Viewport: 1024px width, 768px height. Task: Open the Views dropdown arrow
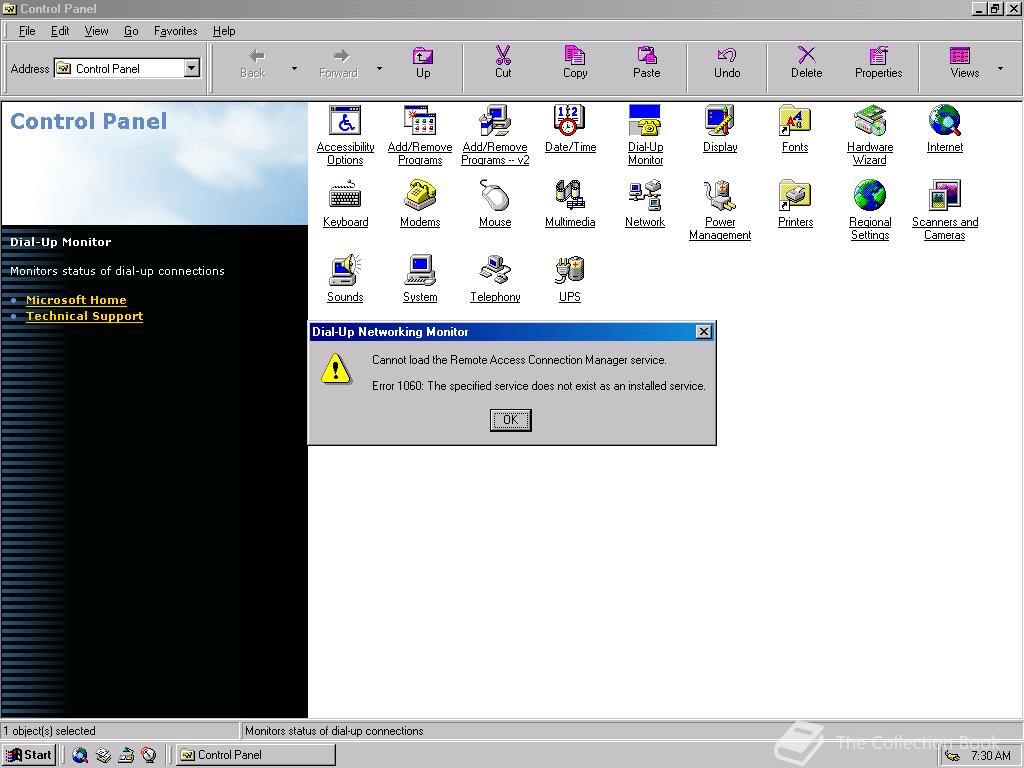pos(1000,68)
